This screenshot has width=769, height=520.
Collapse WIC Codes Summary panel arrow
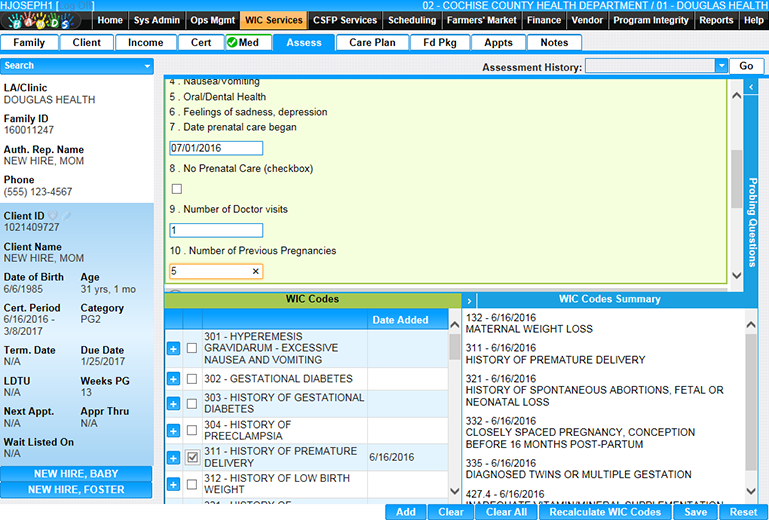[469, 300]
